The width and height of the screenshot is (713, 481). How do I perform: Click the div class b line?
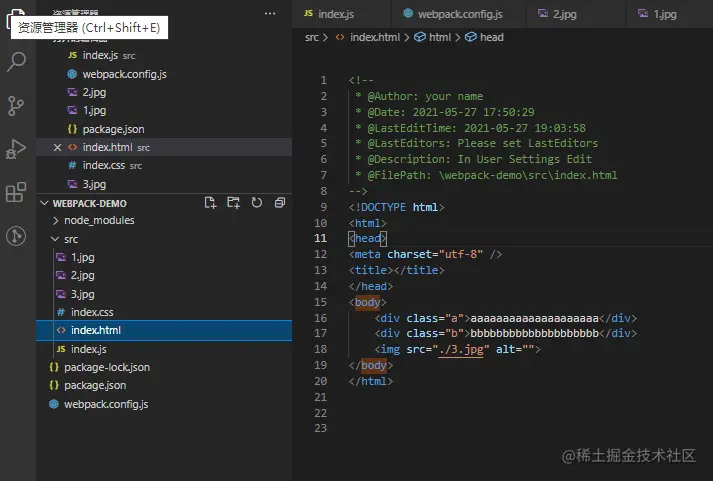point(506,334)
